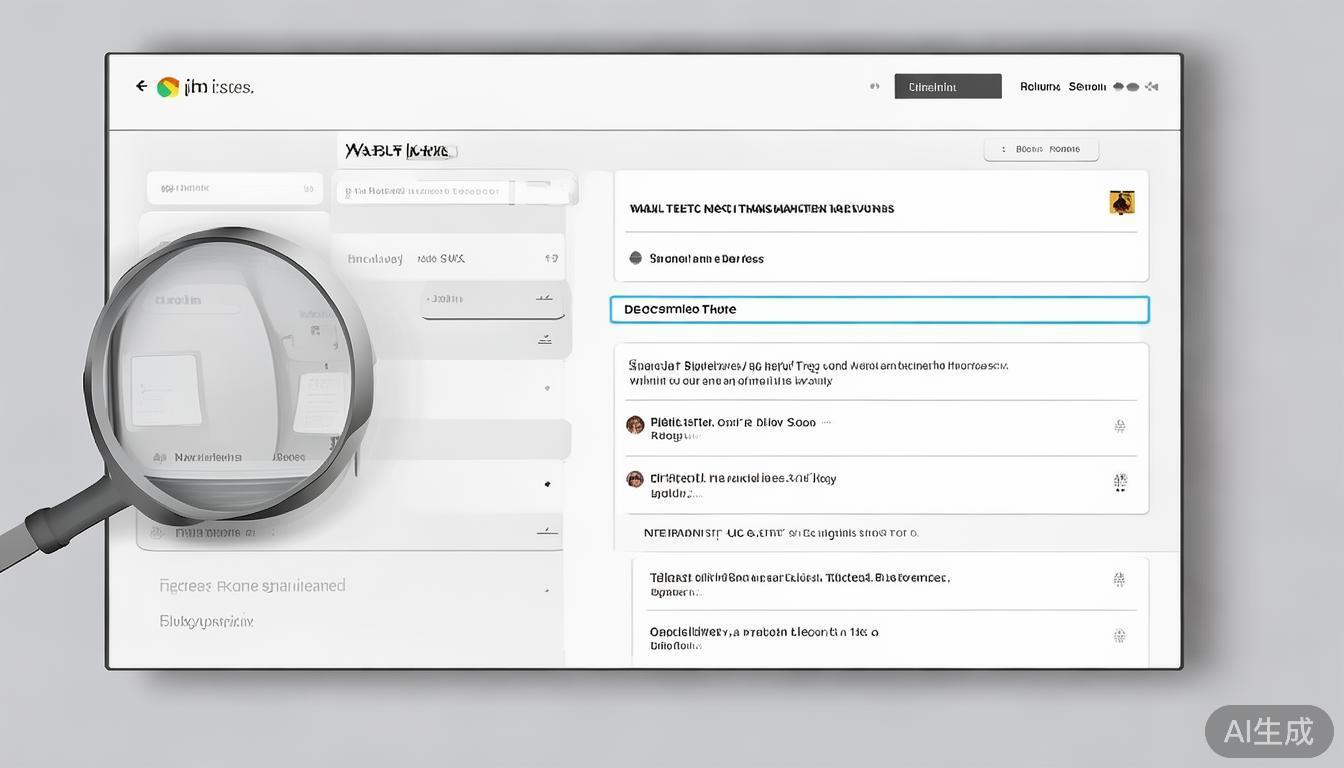1344x768 pixels.
Task: Toggle the double-dot switch in header
Action: coord(1125,87)
